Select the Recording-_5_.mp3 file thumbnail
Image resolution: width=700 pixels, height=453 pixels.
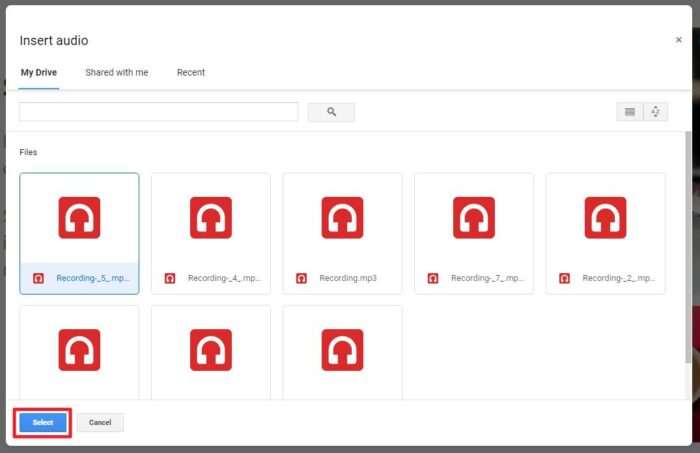[79, 233]
